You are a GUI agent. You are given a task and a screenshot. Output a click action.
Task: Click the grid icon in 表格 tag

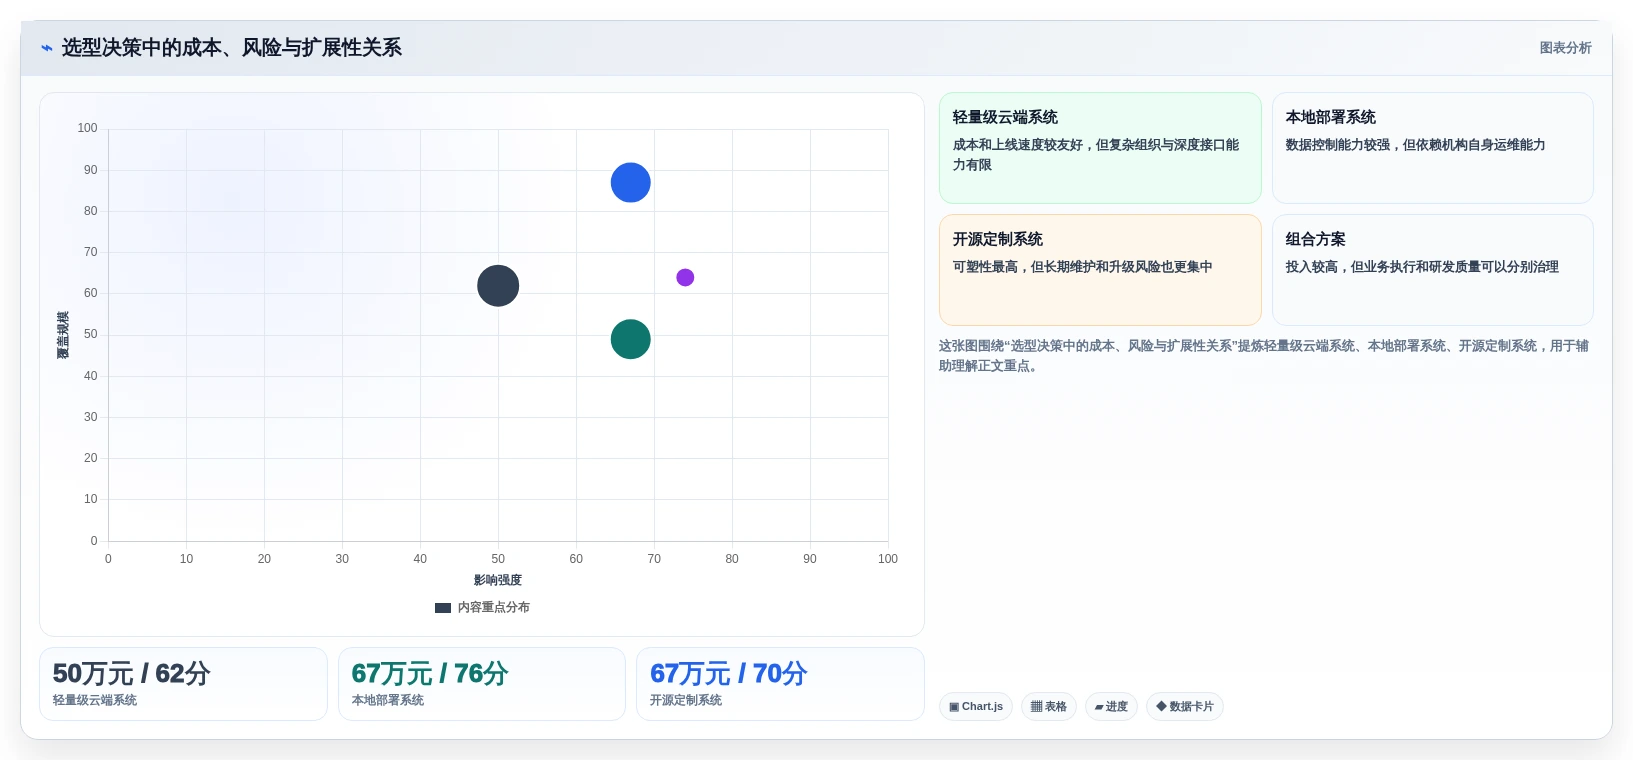pos(1036,707)
